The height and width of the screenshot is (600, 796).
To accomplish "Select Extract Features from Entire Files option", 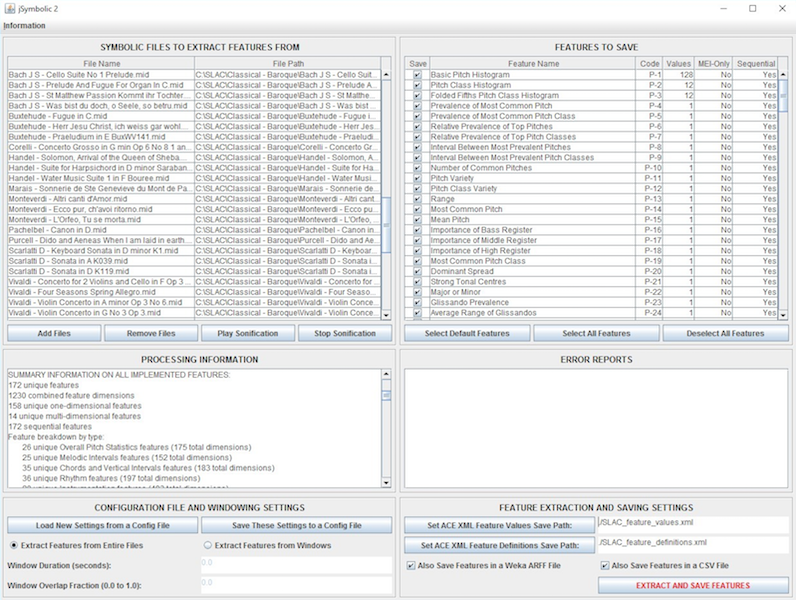I will point(77,545).
